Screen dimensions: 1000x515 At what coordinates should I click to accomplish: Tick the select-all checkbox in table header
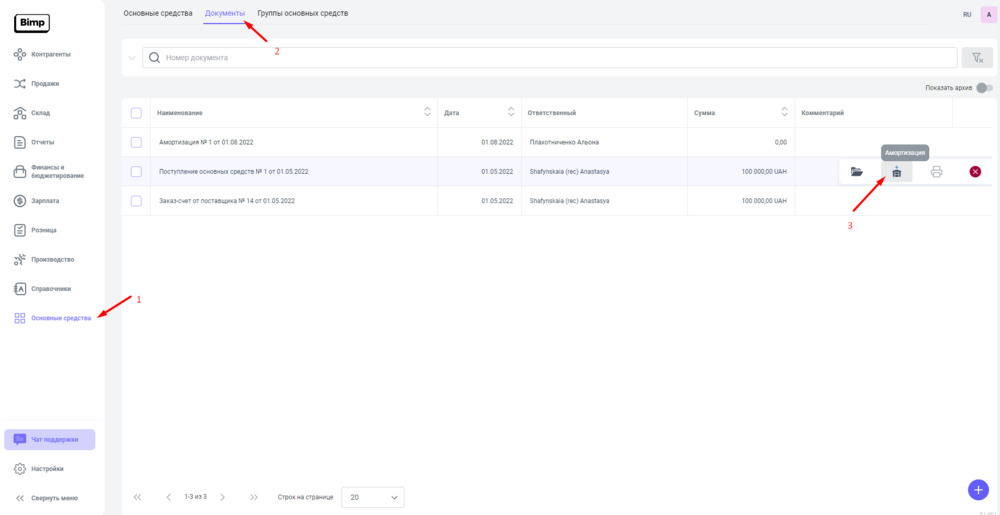tap(136, 113)
